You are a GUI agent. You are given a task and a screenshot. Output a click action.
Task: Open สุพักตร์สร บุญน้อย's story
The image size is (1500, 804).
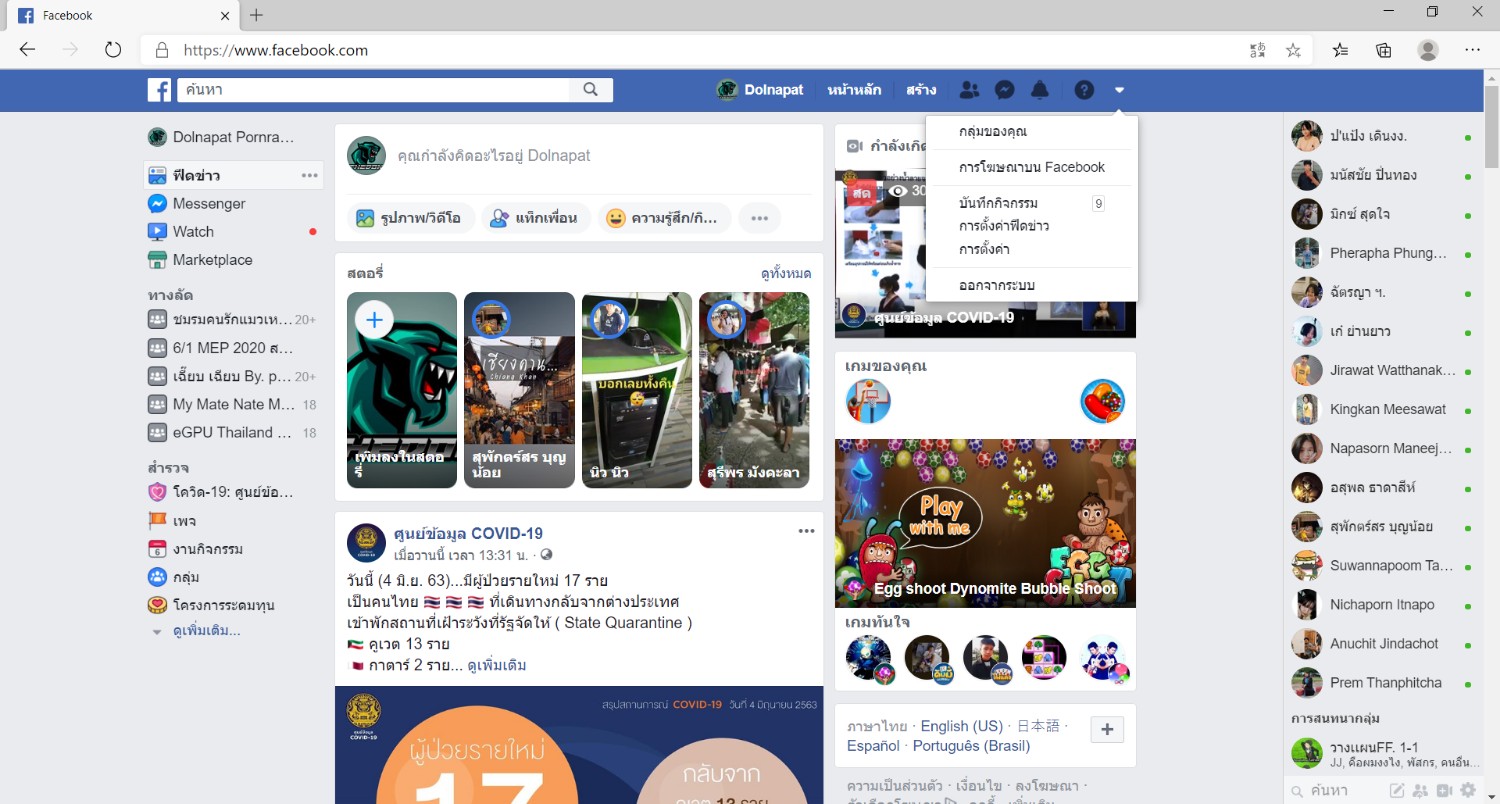tap(519, 390)
